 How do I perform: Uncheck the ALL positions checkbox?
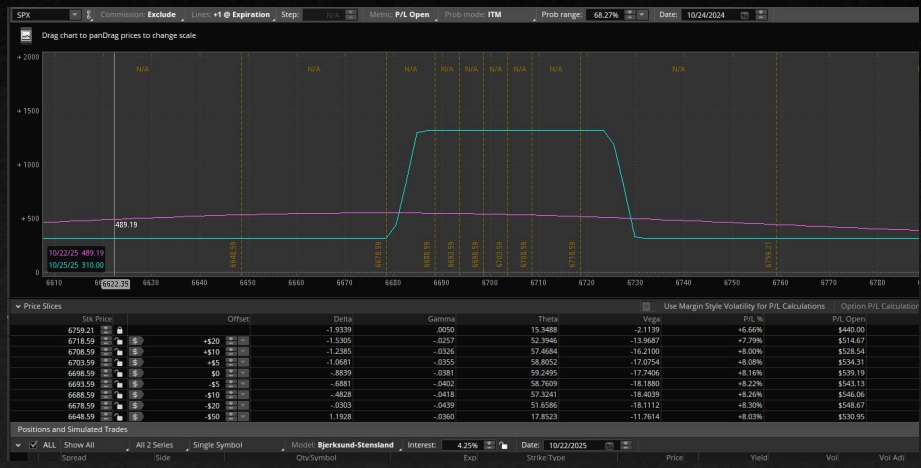[x=36, y=444]
